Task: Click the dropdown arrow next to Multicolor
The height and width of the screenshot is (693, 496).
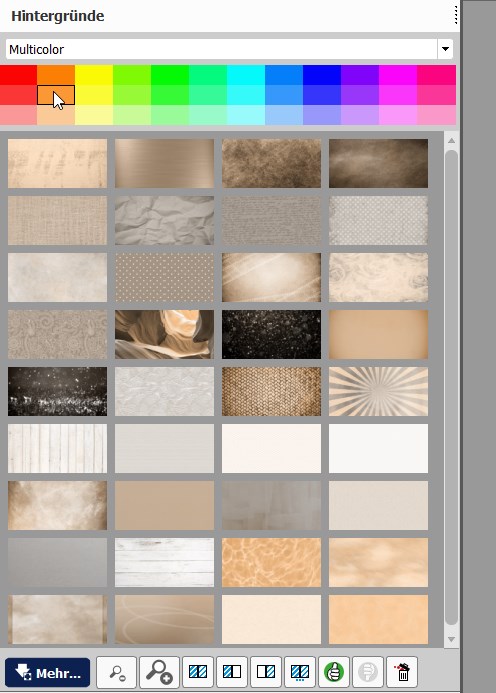Action: [x=445, y=49]
